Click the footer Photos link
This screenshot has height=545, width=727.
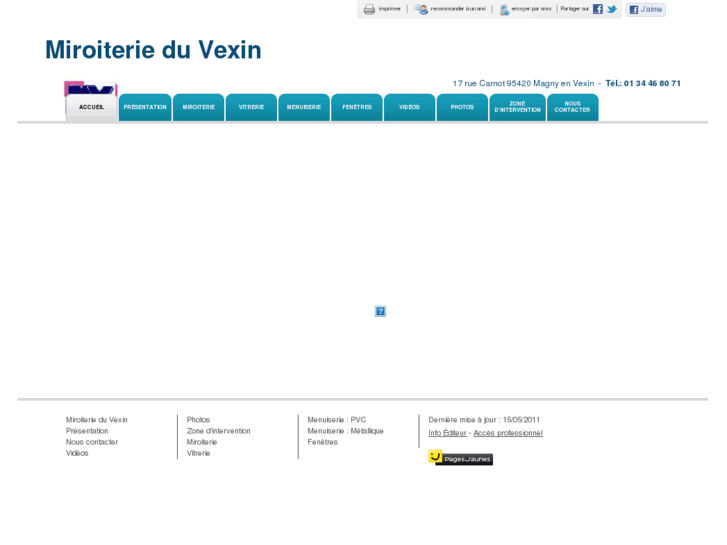pos(198,420)
